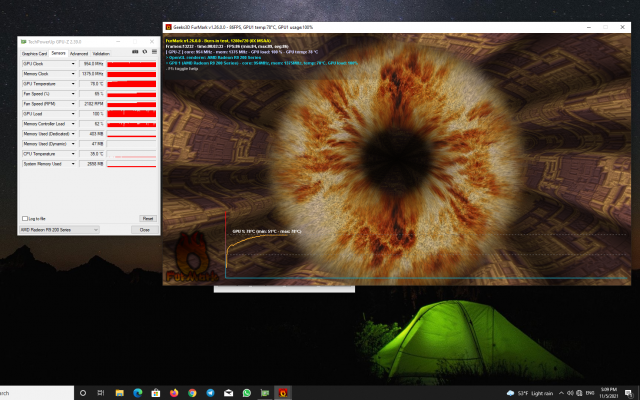Click the 1375.0 MHz Memory Clock value
The image size is (640, 400).
point(92,74)
